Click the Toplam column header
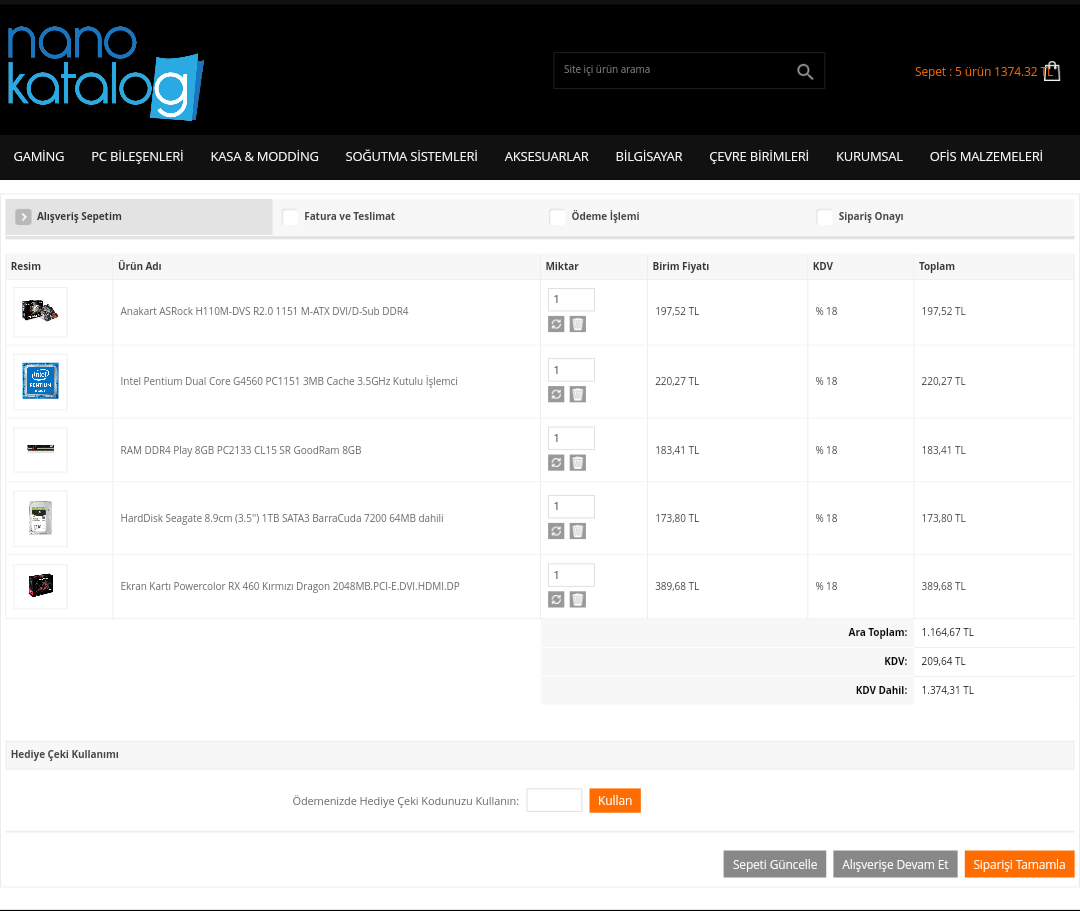 coord(937,266)
